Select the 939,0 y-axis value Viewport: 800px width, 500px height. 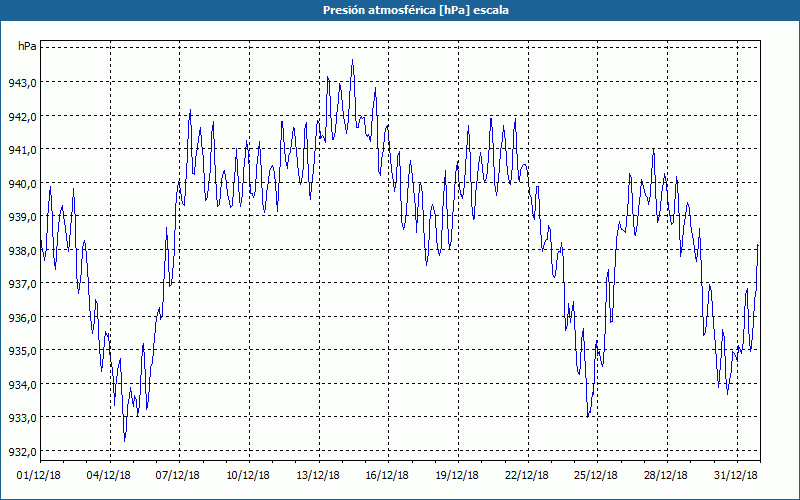(22, 217)
